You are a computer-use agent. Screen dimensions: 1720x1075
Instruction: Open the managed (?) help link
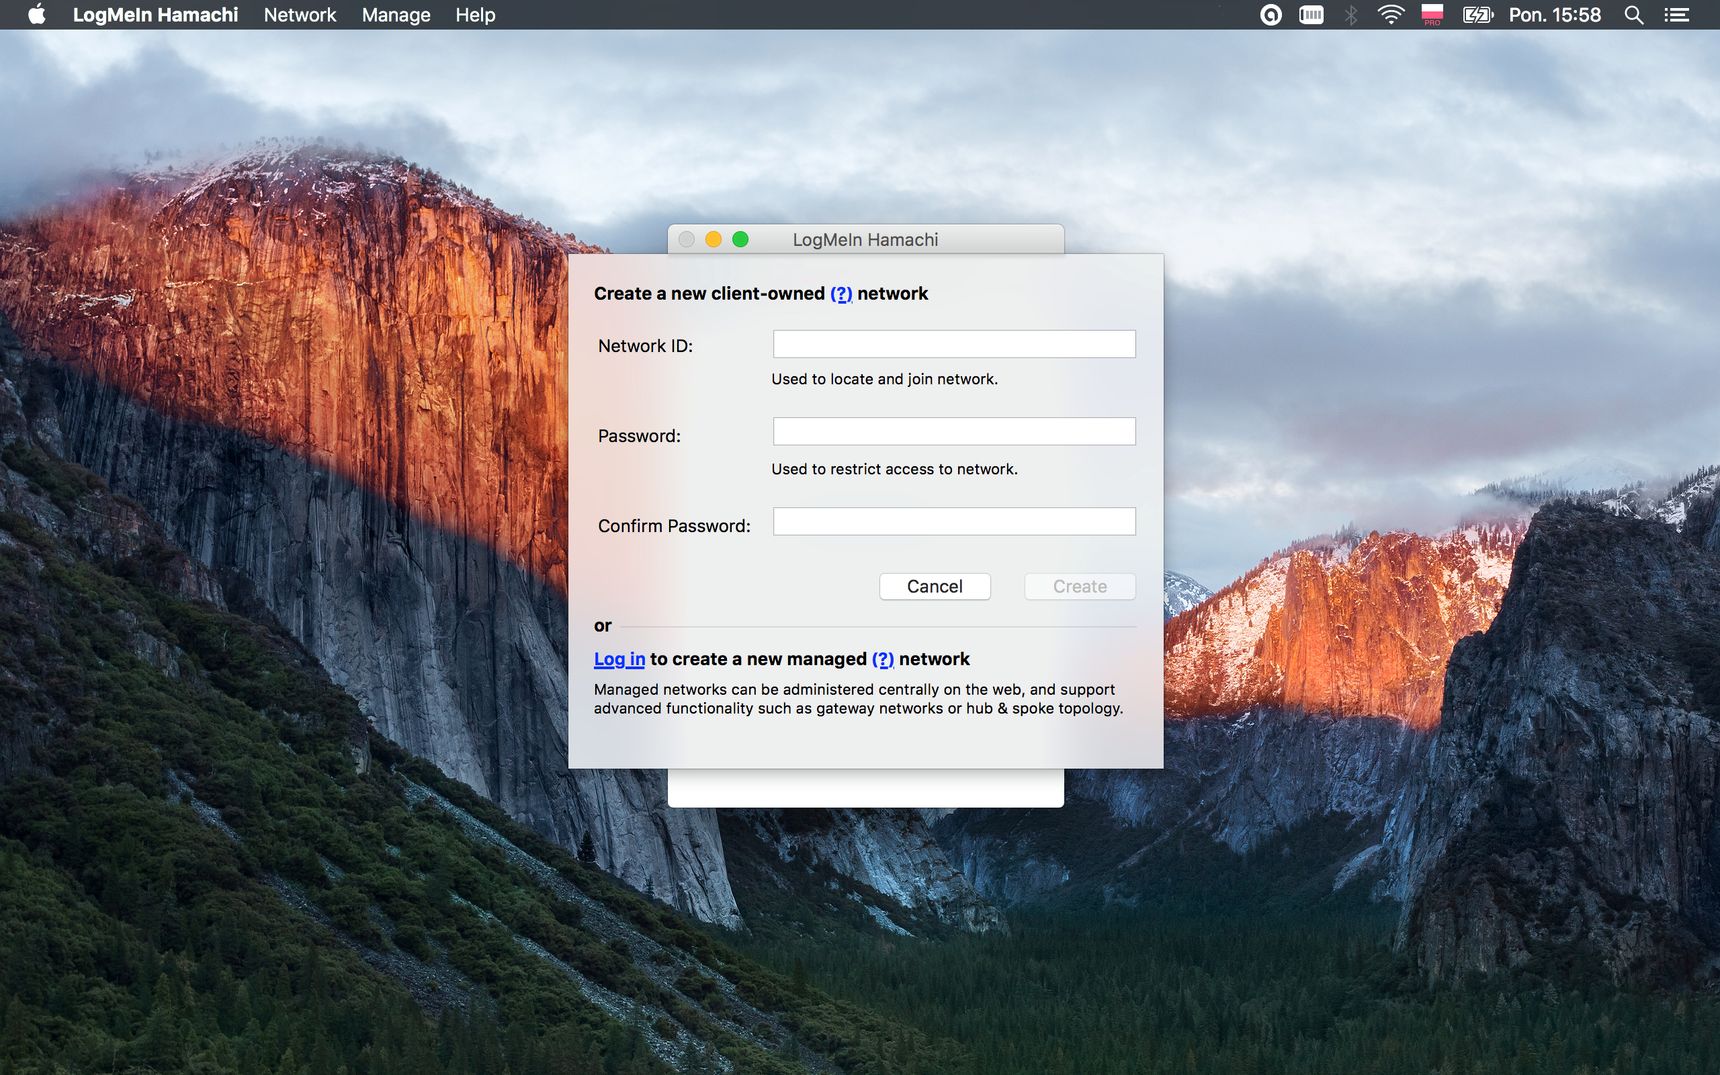coord(883,659)
